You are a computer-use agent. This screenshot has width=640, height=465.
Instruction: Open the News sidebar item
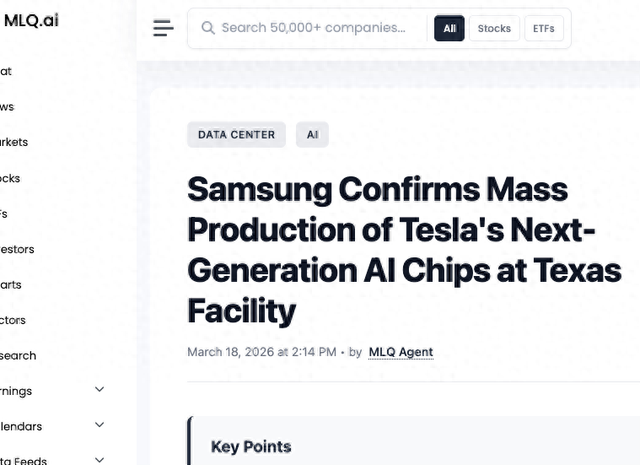7,107
